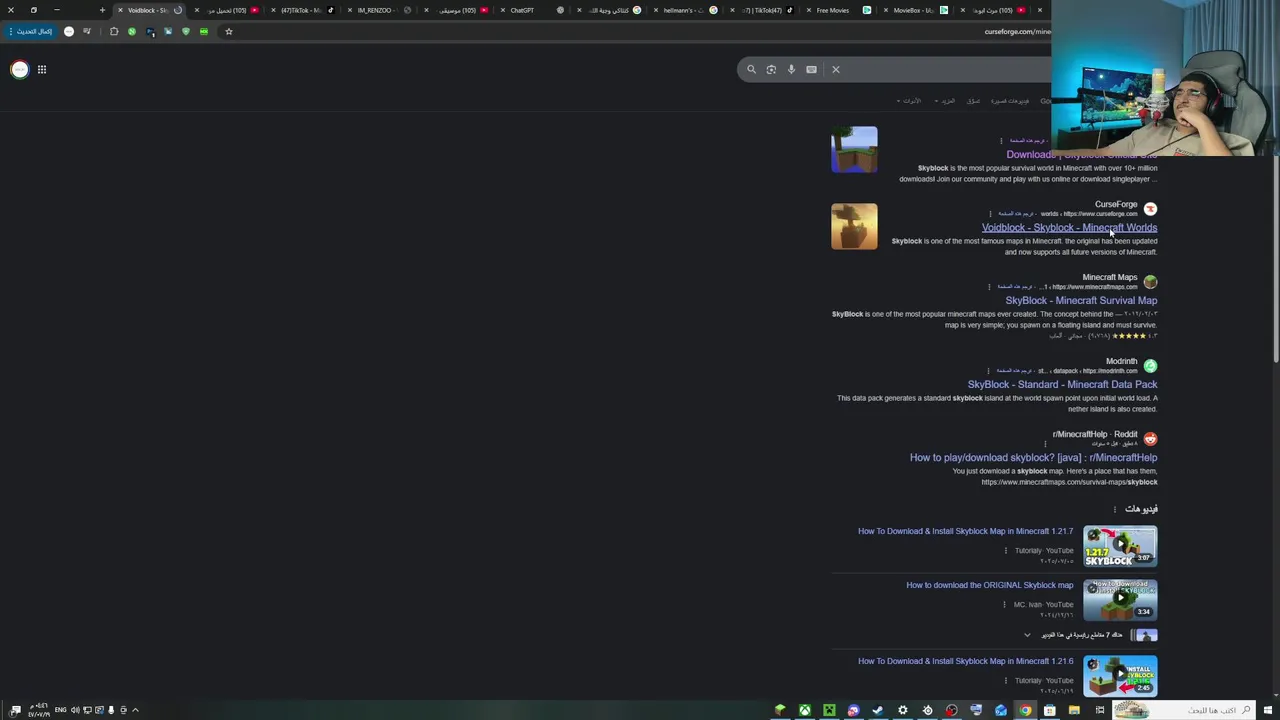Open Microsoft Store from the taskbar
The image size is (1280, 720).
point(1050,710)
